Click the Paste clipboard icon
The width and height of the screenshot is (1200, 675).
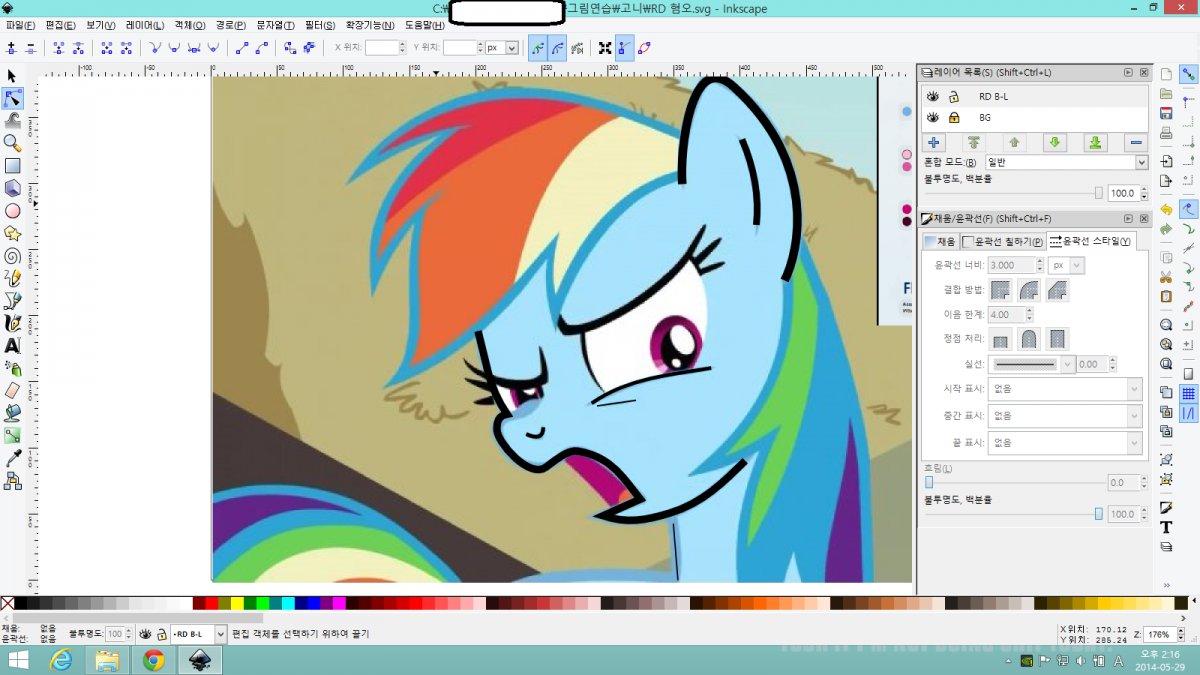point(1166,296)
